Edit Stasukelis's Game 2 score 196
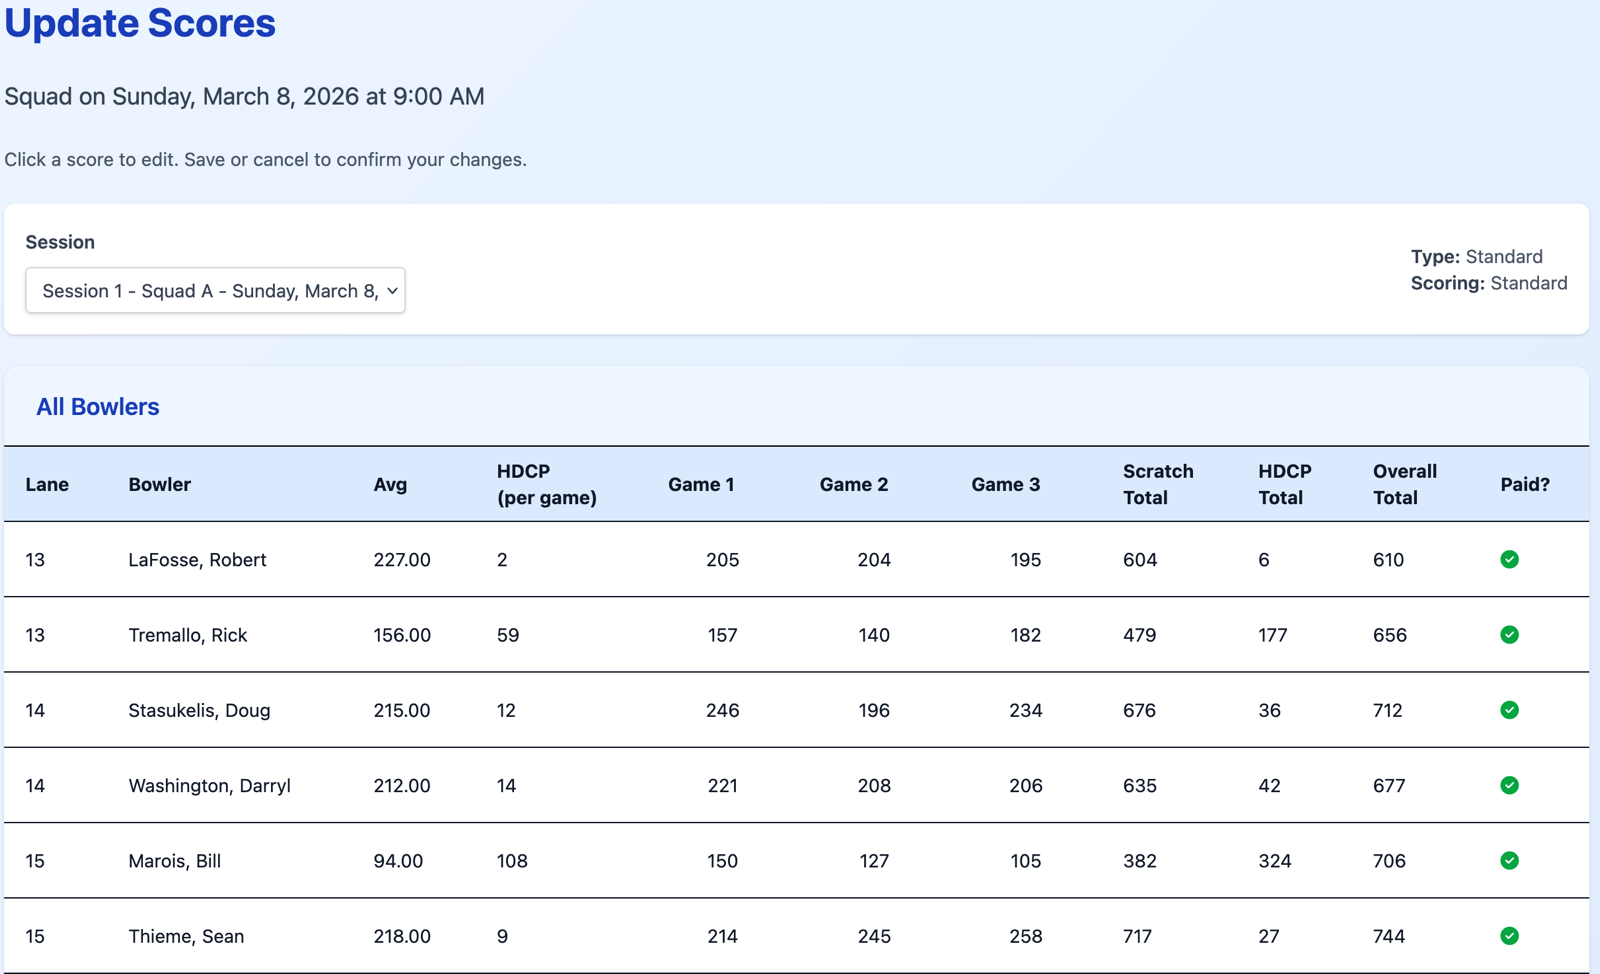1600x974 pixels. click(874, 710)
